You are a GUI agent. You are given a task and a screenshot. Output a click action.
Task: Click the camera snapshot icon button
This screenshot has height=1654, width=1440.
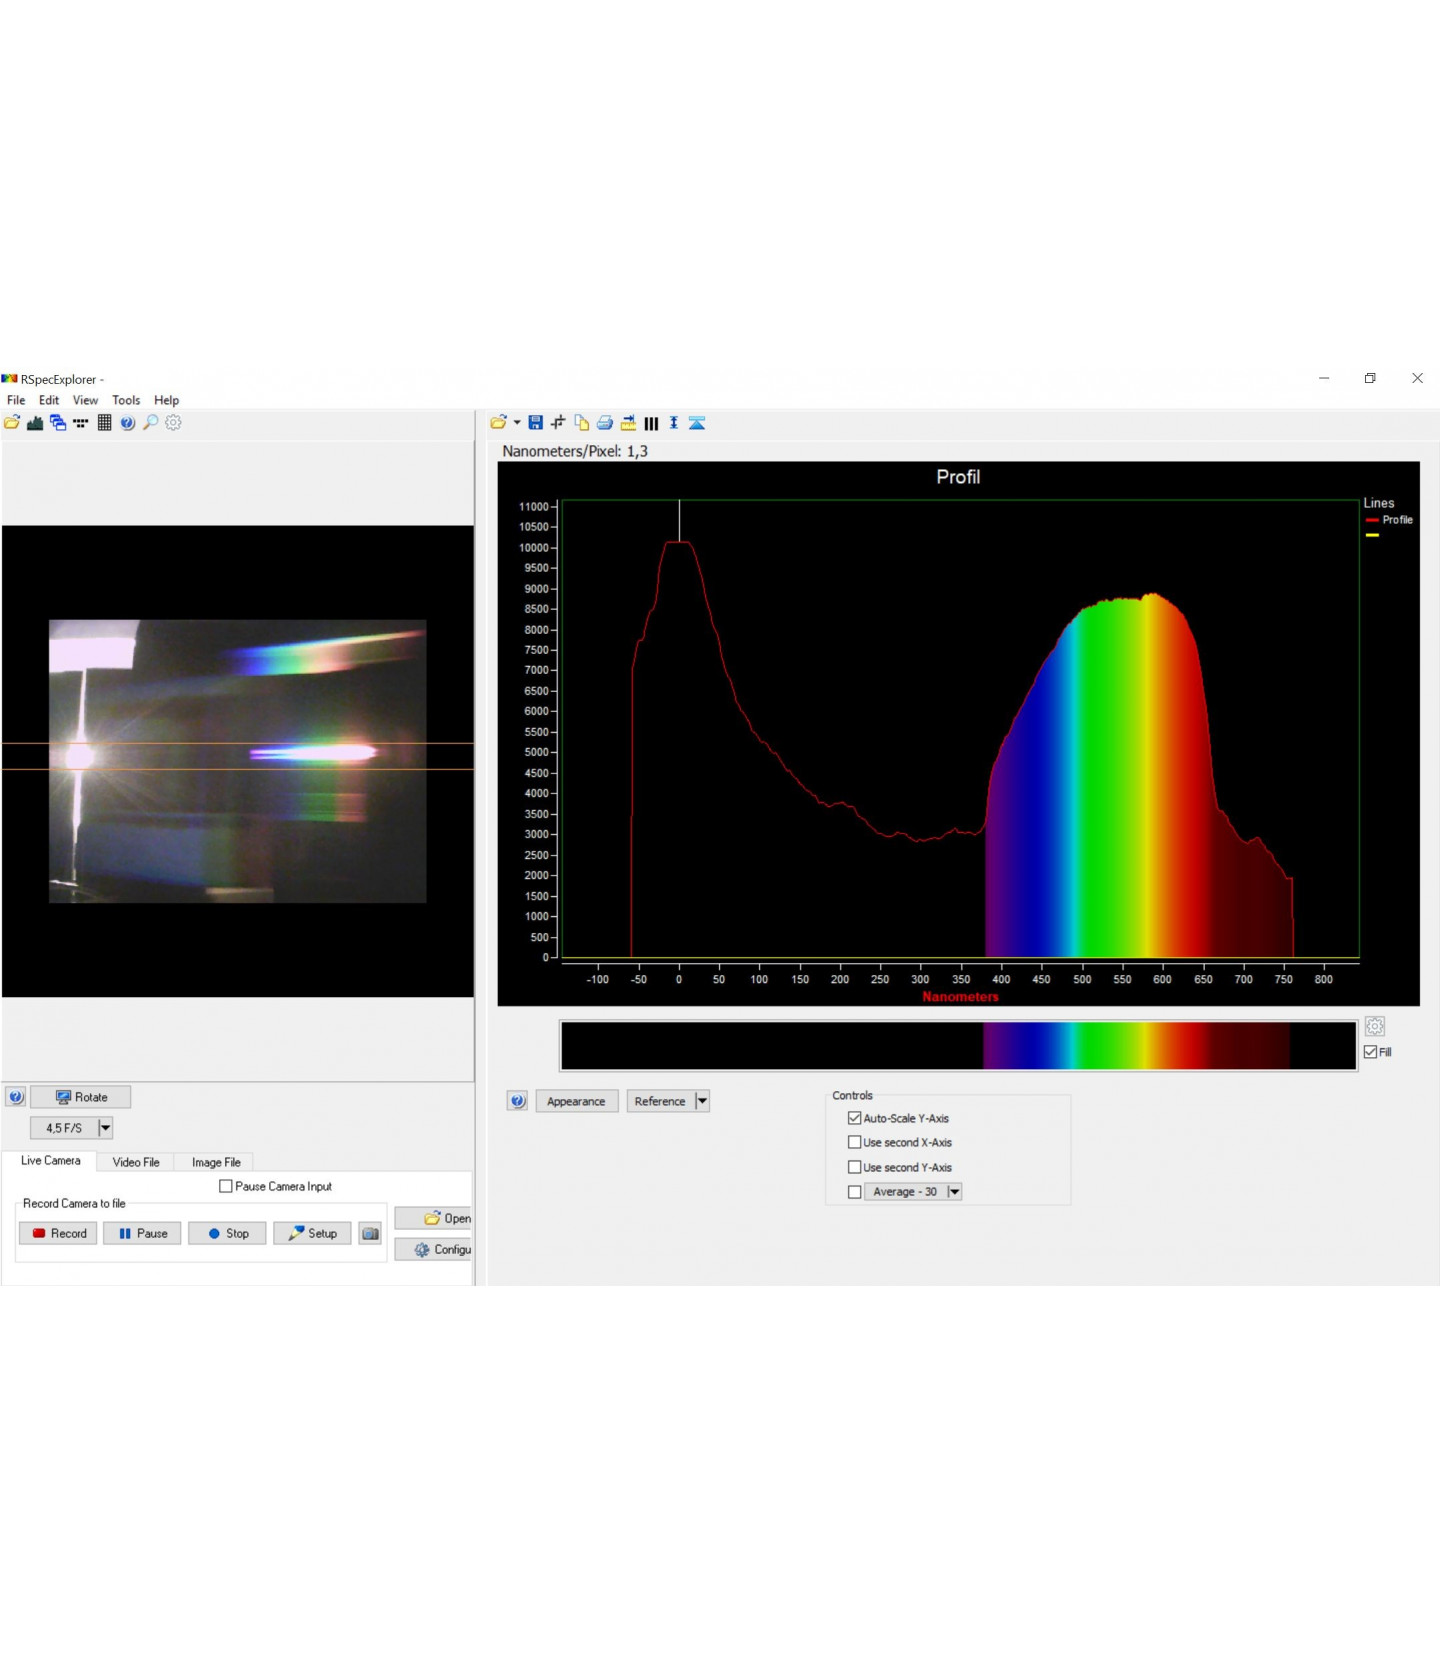click(370, 1233)
